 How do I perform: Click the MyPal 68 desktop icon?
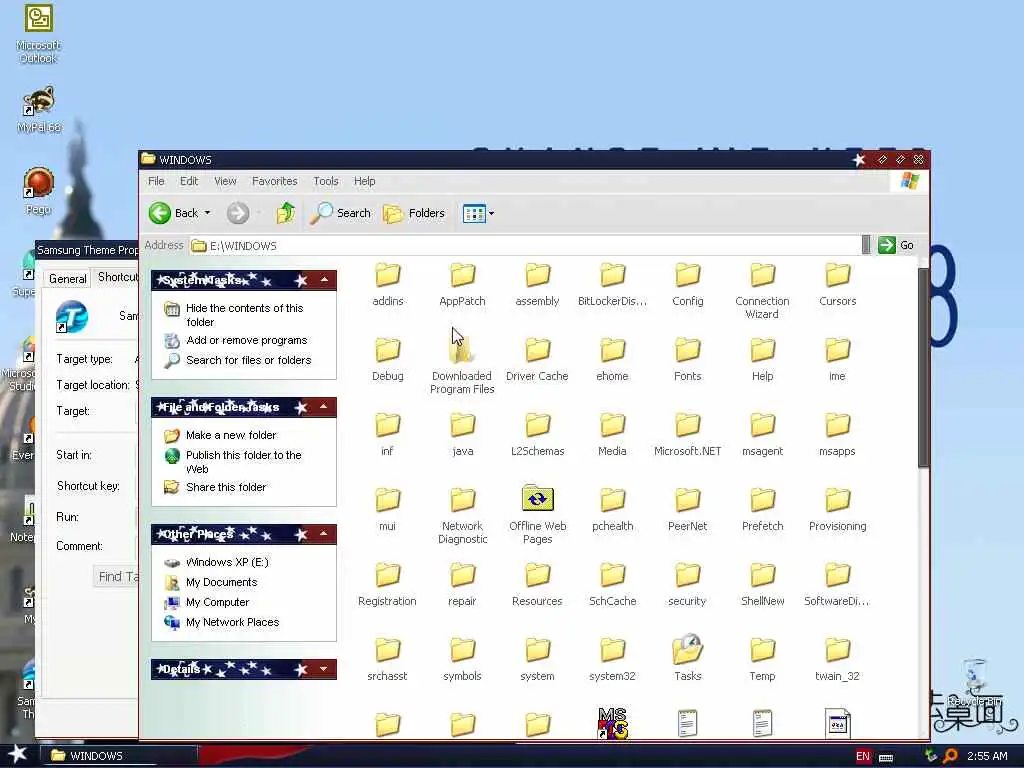[39, 110]
